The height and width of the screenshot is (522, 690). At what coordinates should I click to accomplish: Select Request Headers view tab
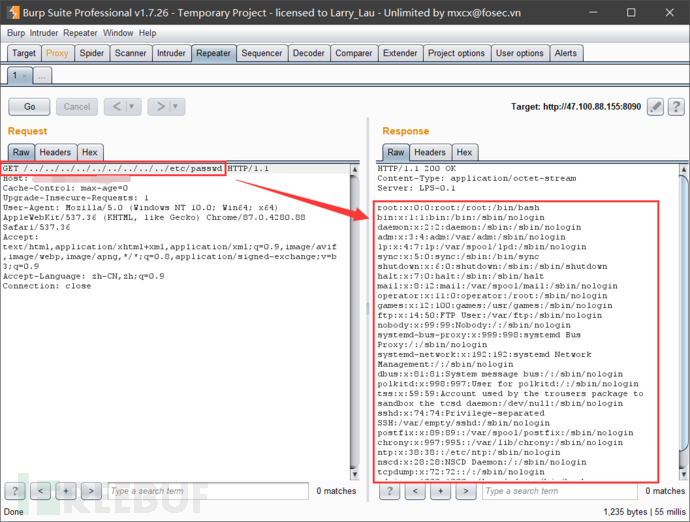pyautogui.click(x=55, y=152)
